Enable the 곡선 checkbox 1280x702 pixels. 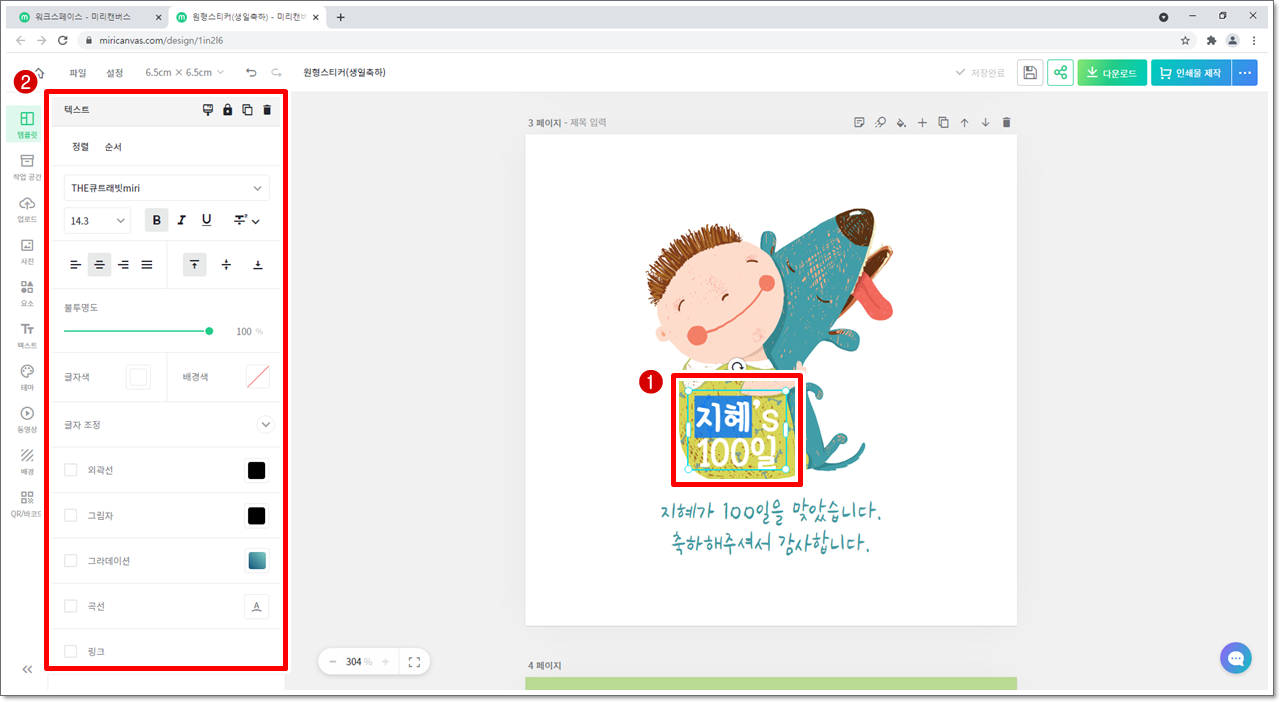click(x=71, y=606)
